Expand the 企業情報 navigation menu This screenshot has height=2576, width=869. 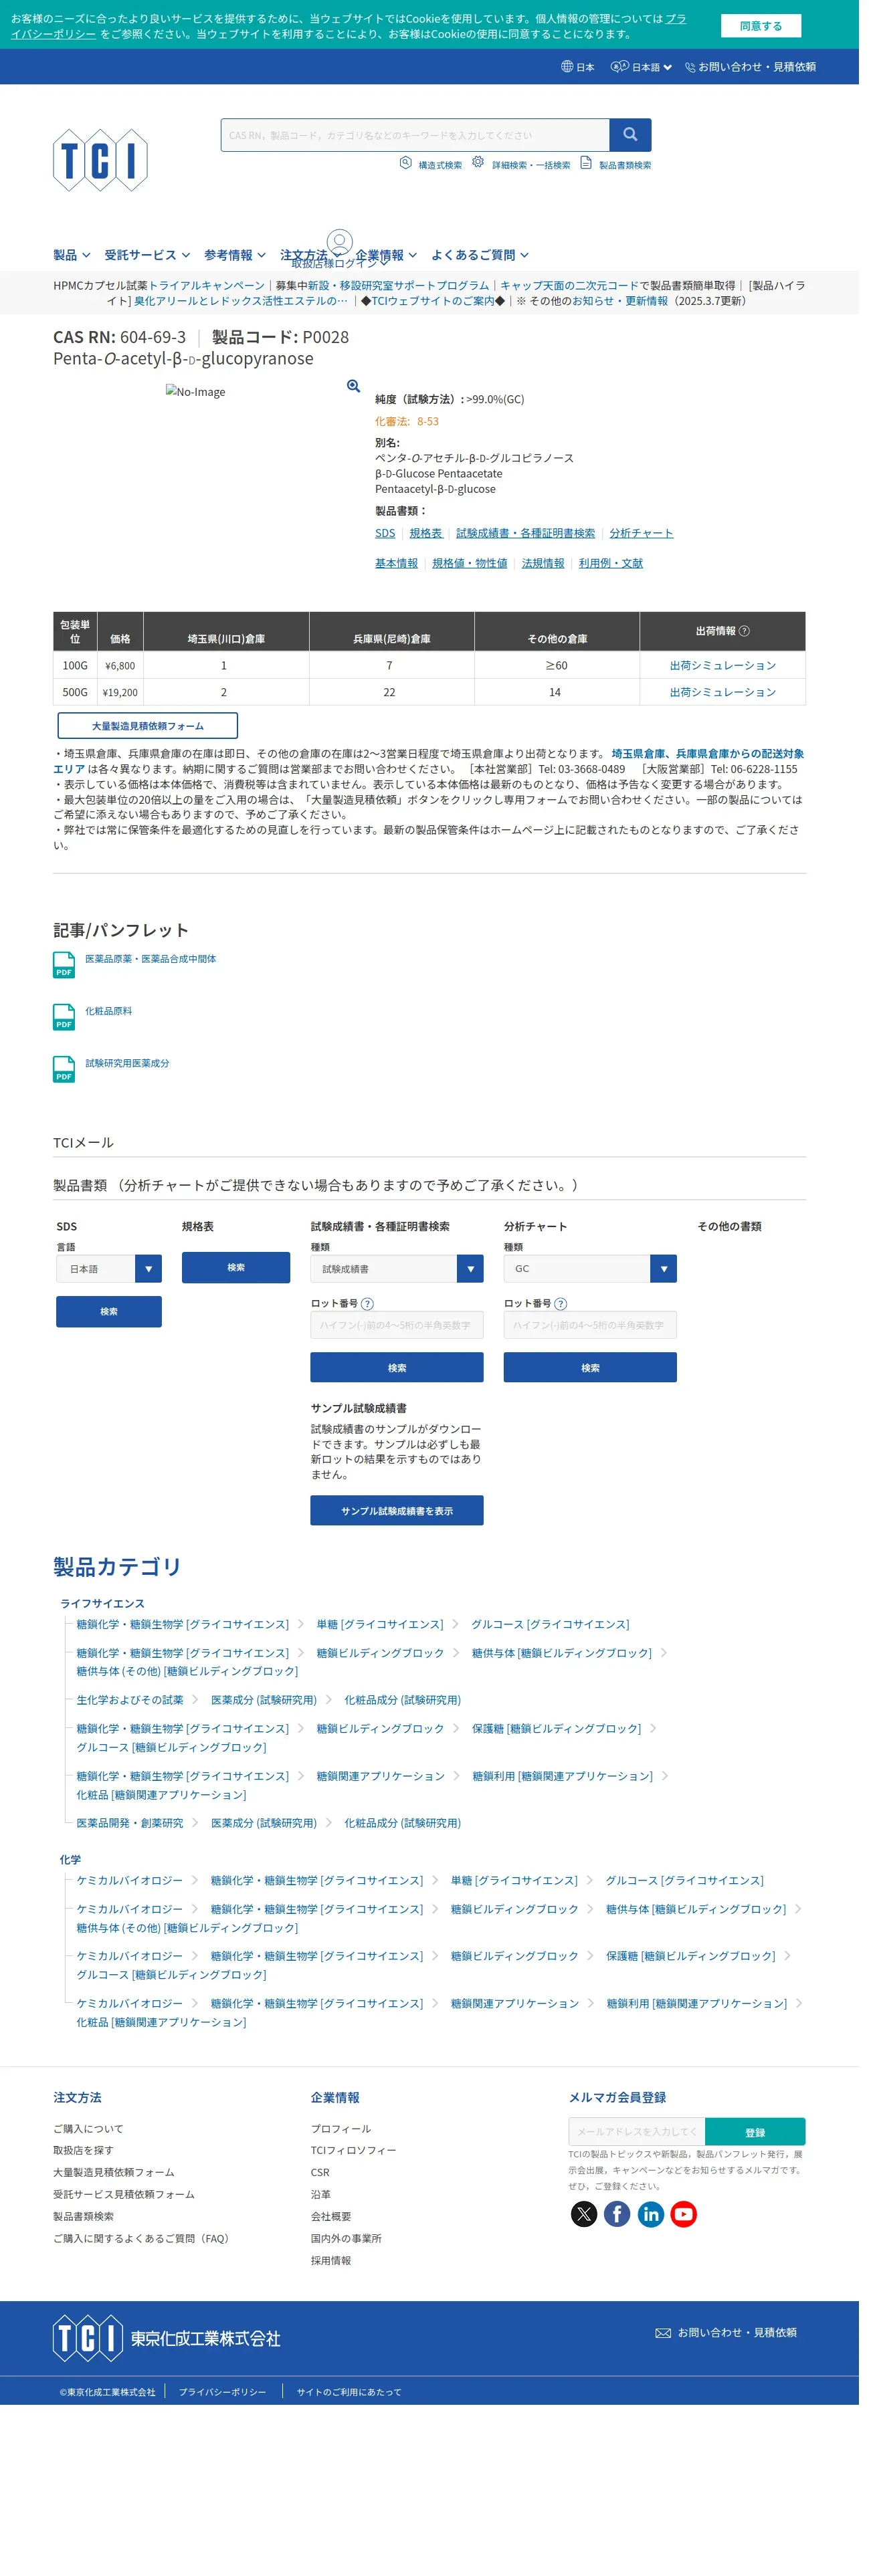click(386, 255)
